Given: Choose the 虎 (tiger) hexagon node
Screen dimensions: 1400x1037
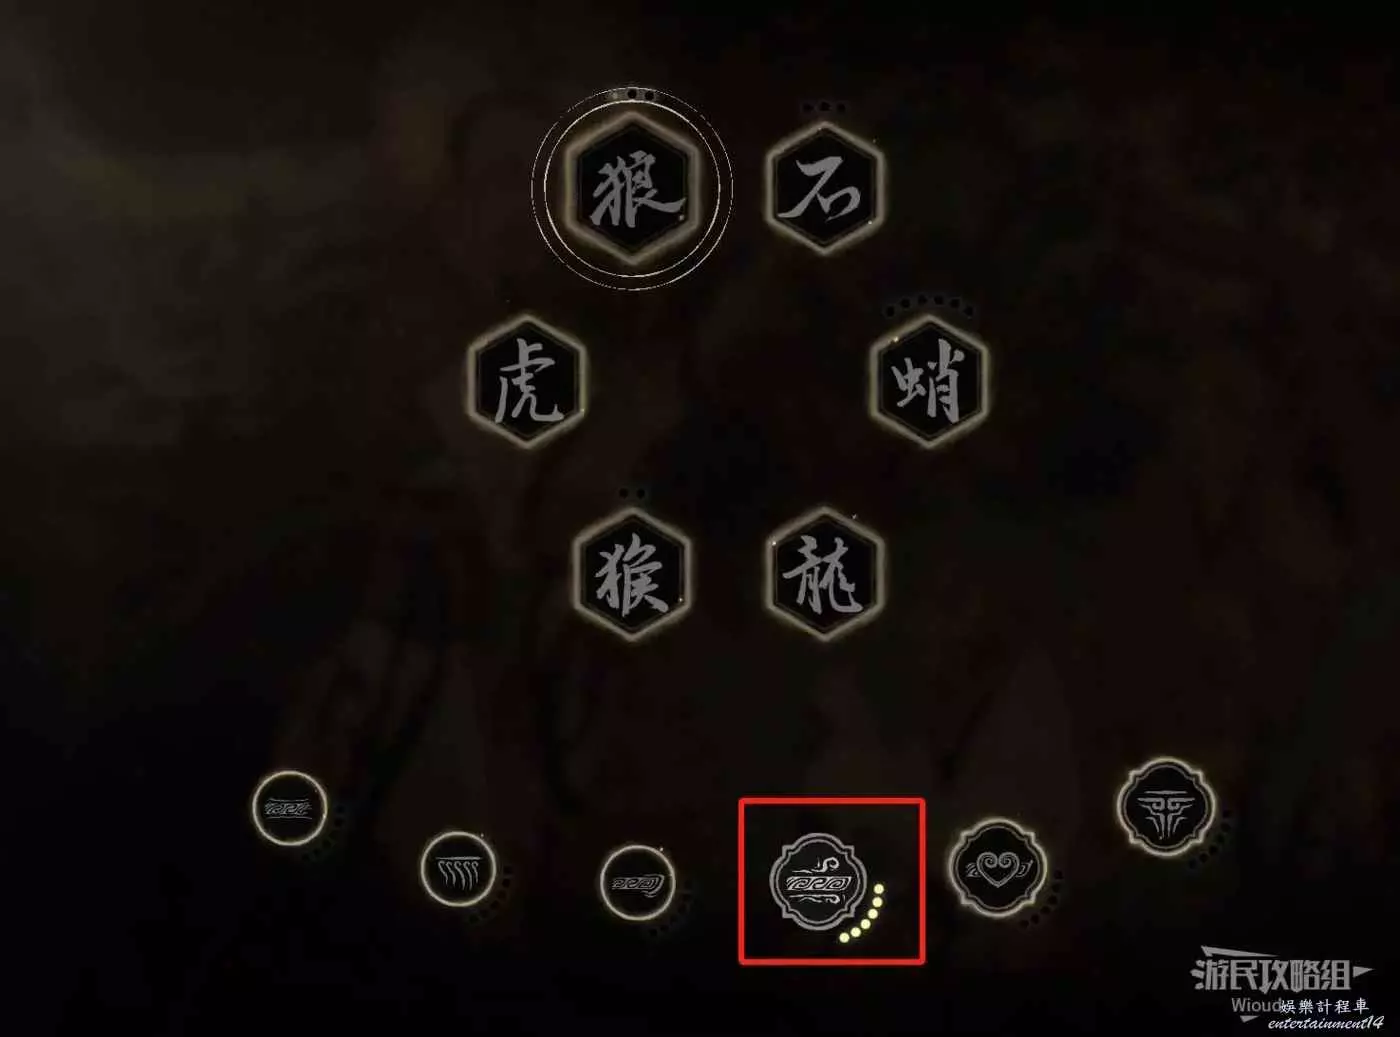Looking at the screenshot, I should click(526, 380).
